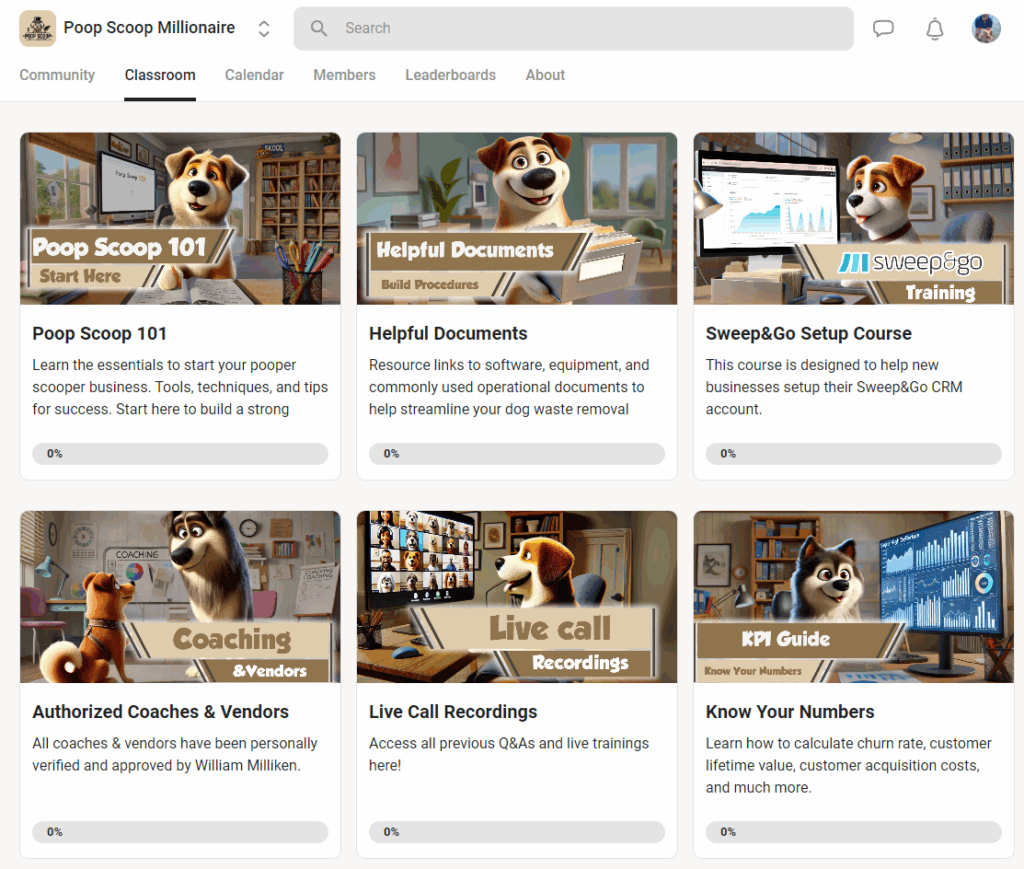Open the Calendar tab
Image resolution: width=1024 pixels, height=869 pixels.
(254, 75)
